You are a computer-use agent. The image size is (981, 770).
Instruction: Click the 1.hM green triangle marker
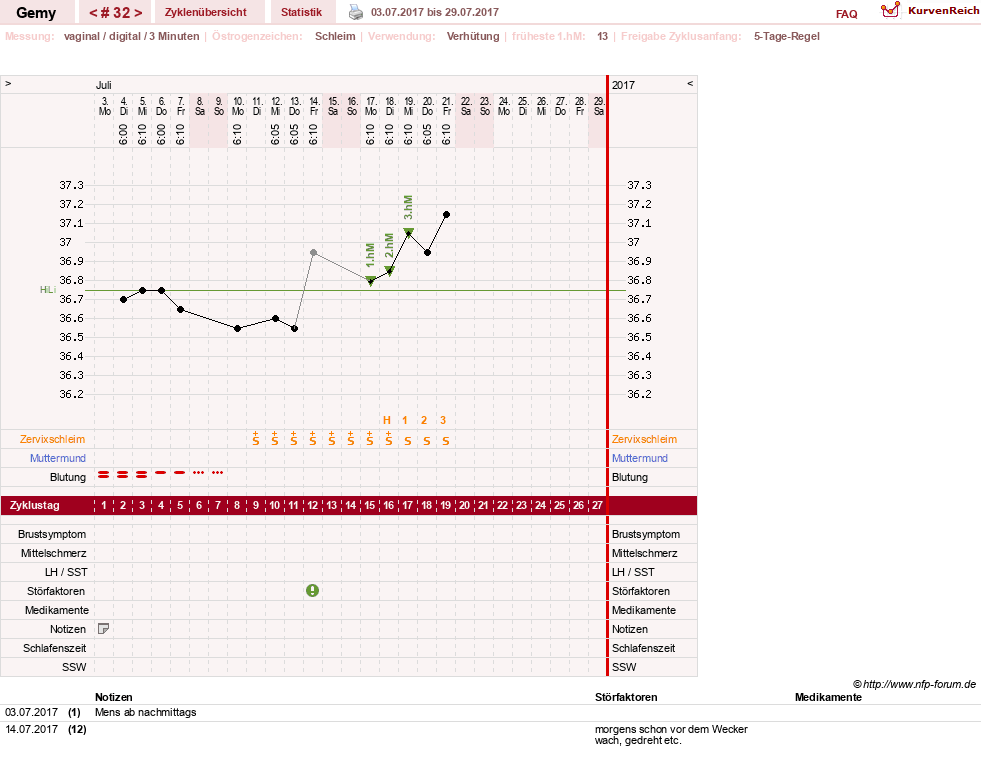(x=370, y=281)
